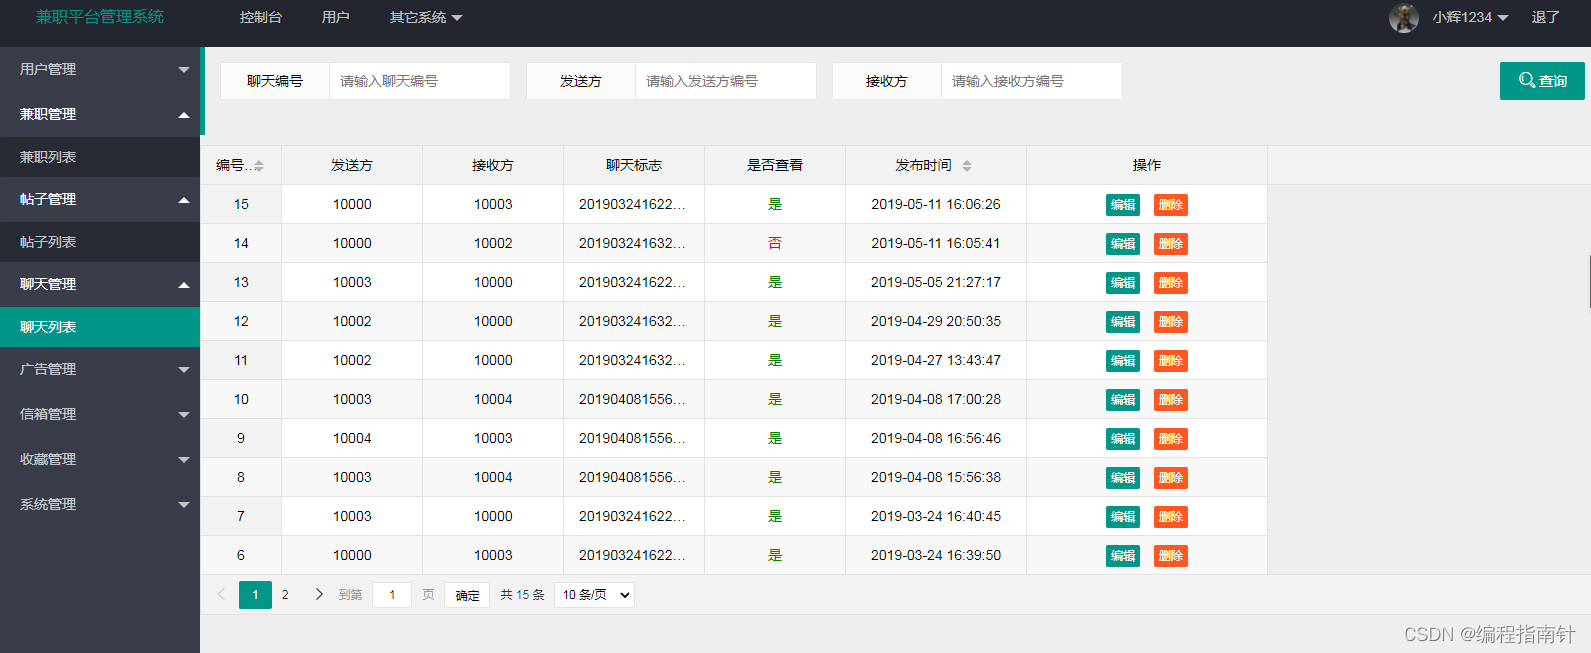Click the user avatar picture
Screen dimensions: 1591x653
click(1404, 18)
